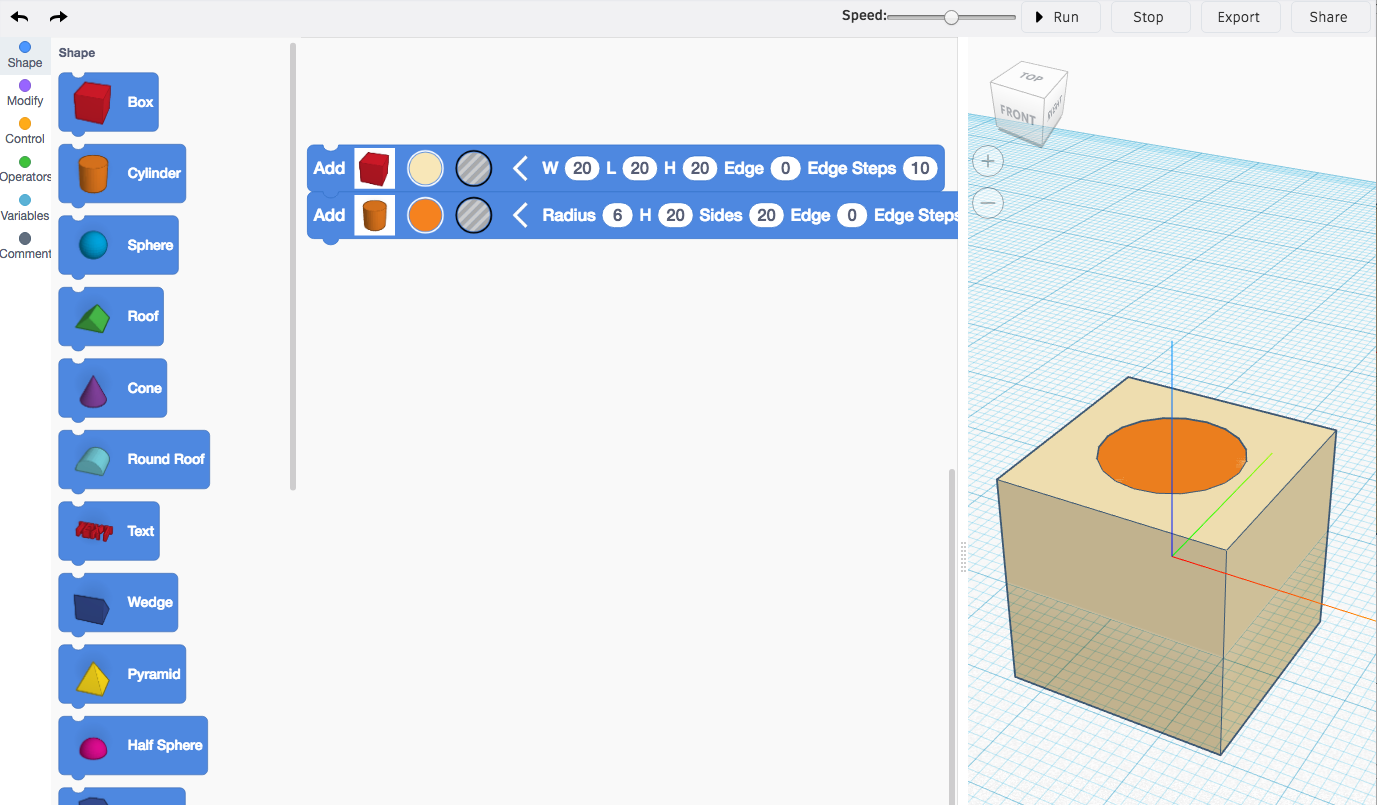Select the Text shape block
The width and height of the screenshot is (1377, 805).
click(109, 531)
